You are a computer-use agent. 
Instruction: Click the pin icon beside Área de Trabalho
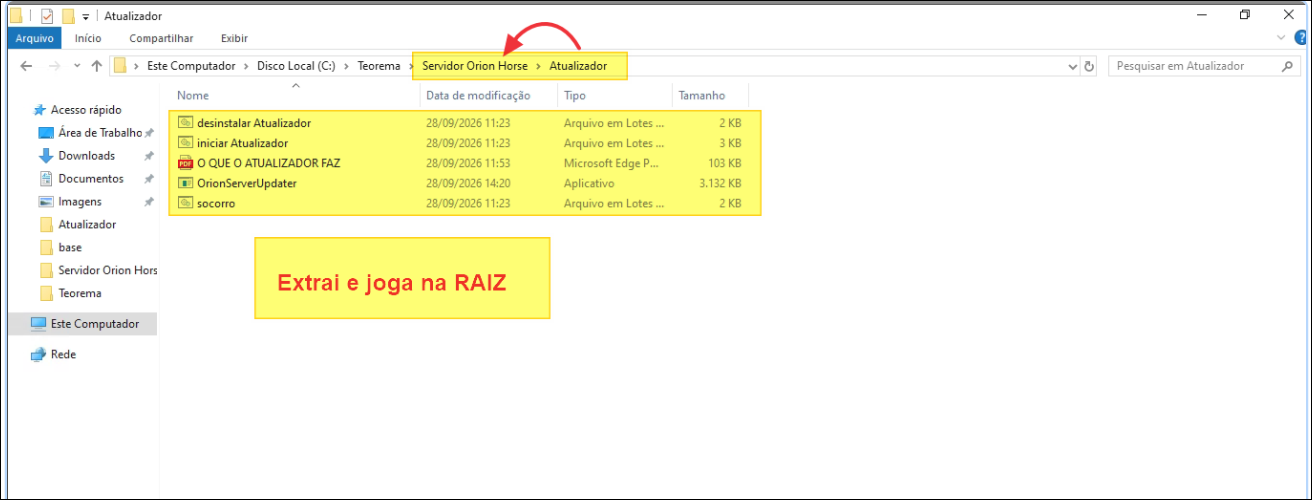pos(149,133)
